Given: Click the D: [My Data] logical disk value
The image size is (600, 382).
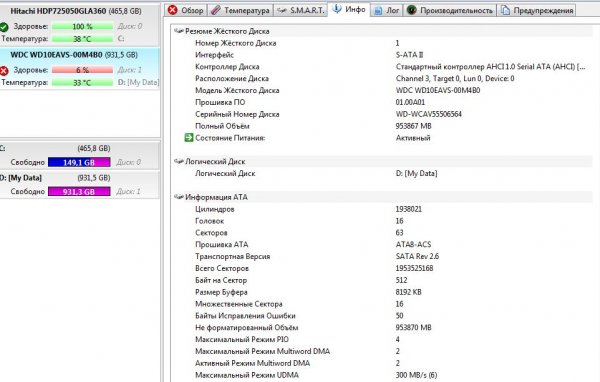Looking at the screenshot, I should [x=416, y=173].
